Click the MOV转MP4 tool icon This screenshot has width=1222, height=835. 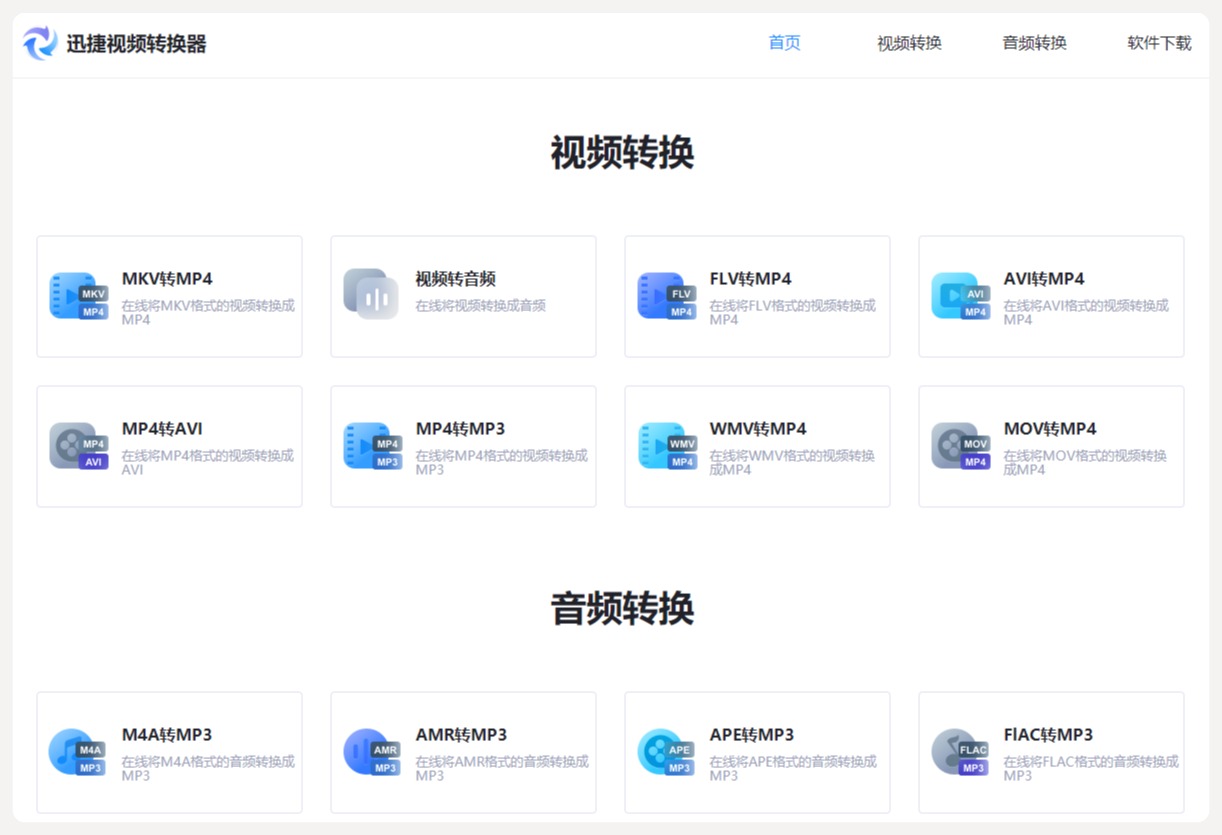pos(958,446)
